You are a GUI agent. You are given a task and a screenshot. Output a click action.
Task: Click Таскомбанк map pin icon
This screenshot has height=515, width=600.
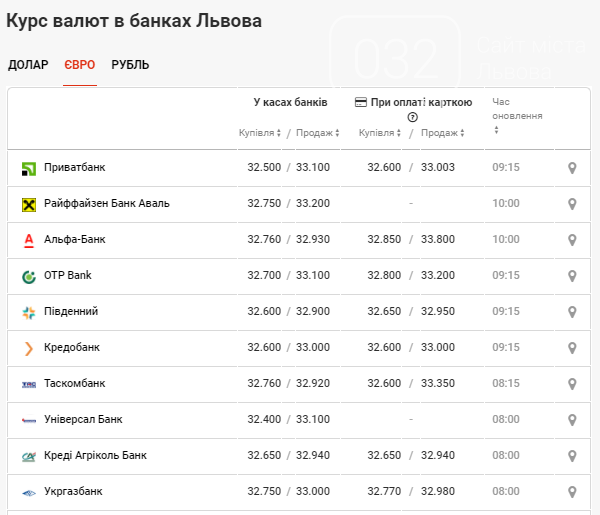pyautogui.click(x=572, y=384)
